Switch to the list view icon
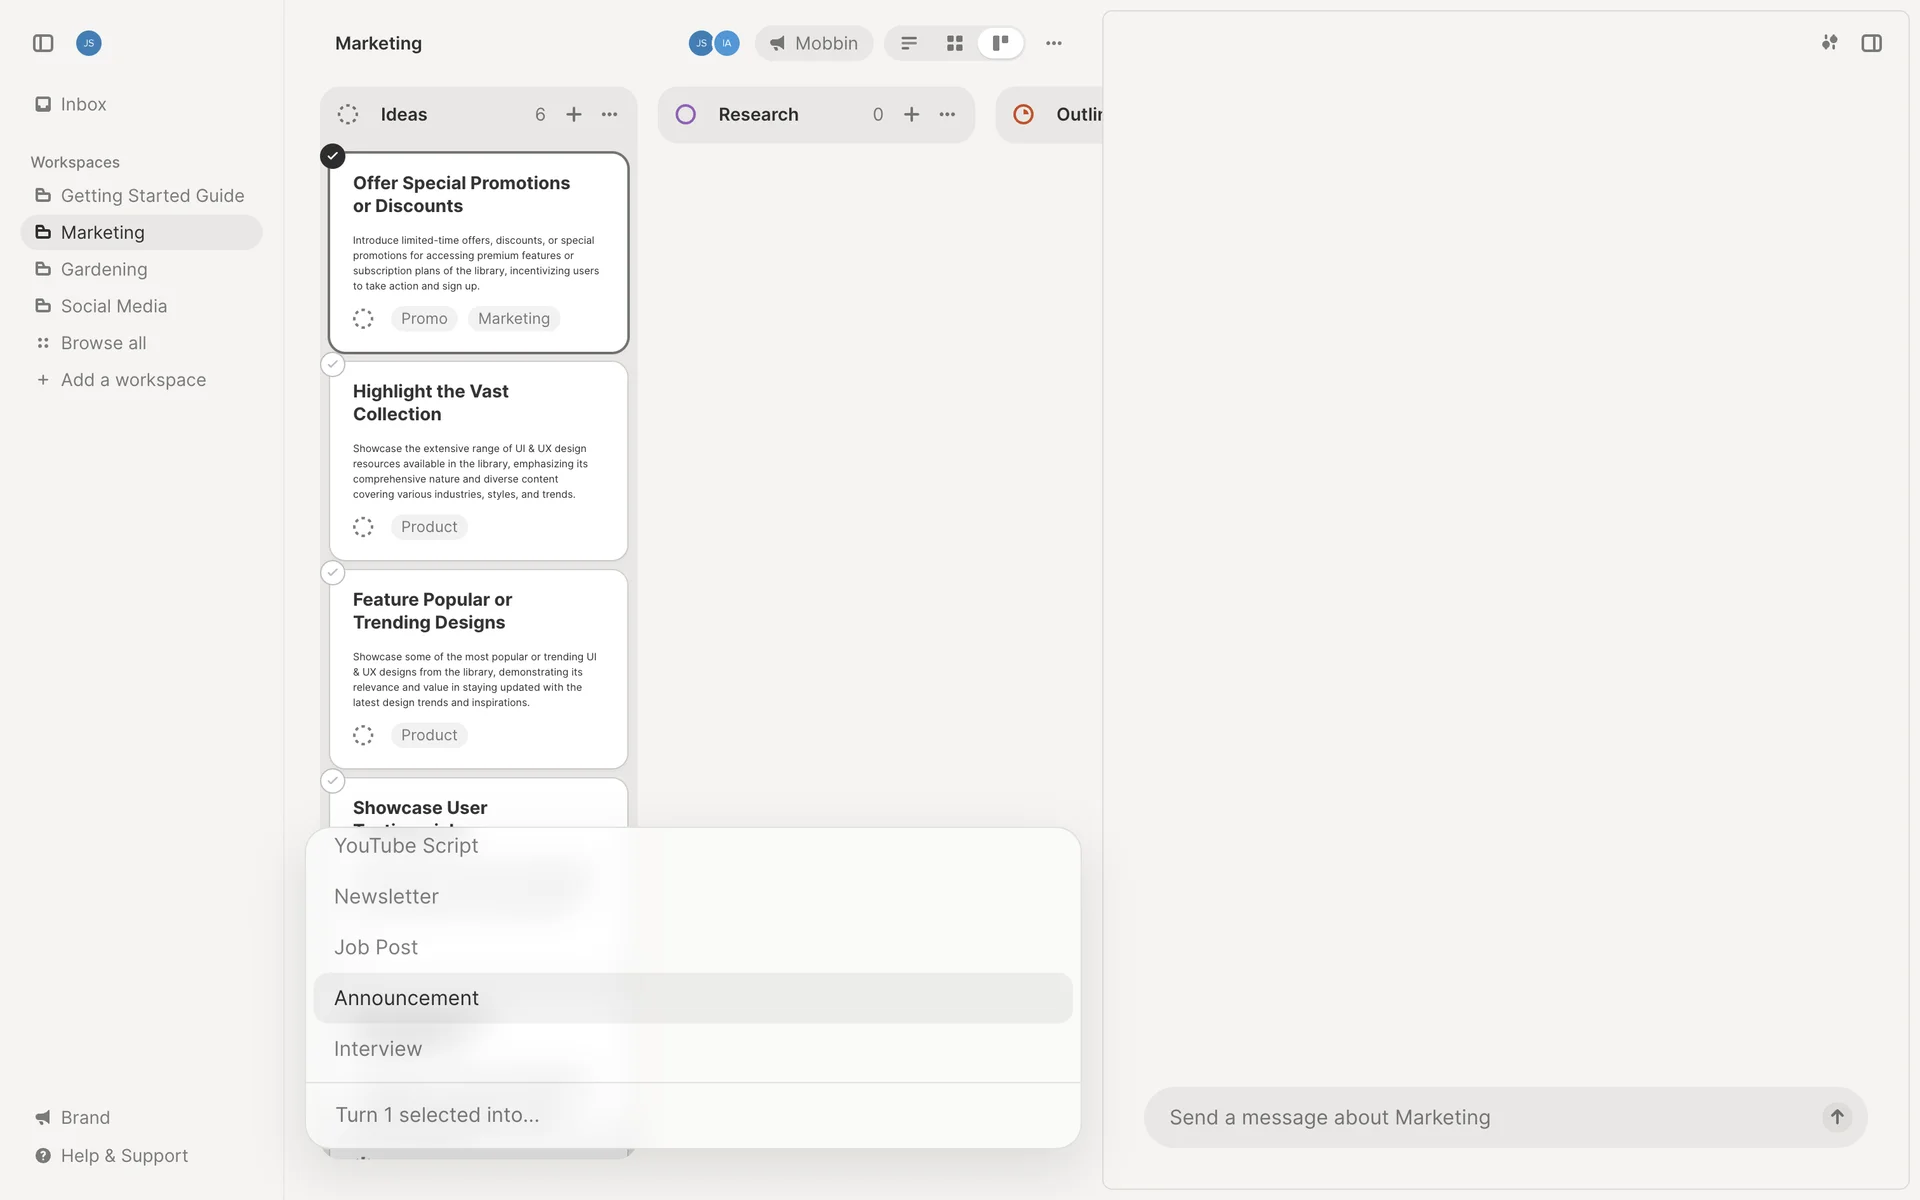The width and height of the screenshot is (1920, 1200). tap(908, 43)
